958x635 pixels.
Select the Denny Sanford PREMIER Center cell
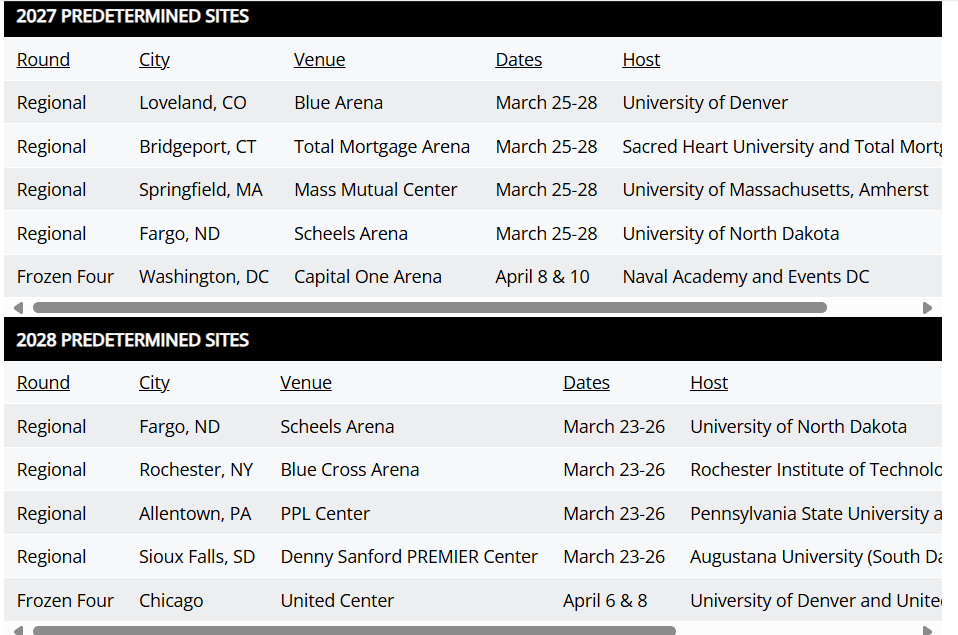pos(409,557)
